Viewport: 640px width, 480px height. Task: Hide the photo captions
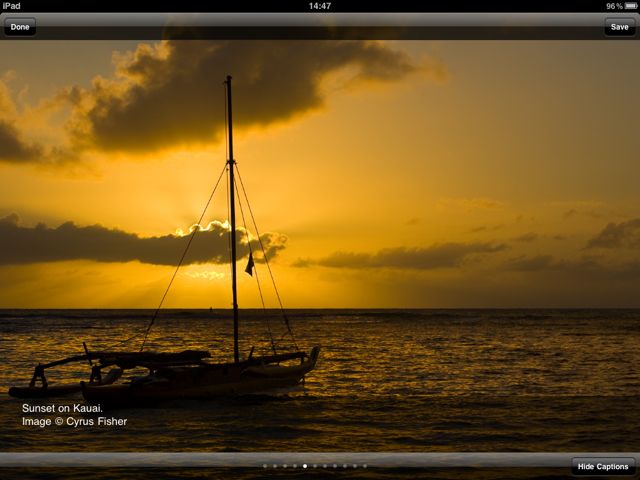coord(603,467)
